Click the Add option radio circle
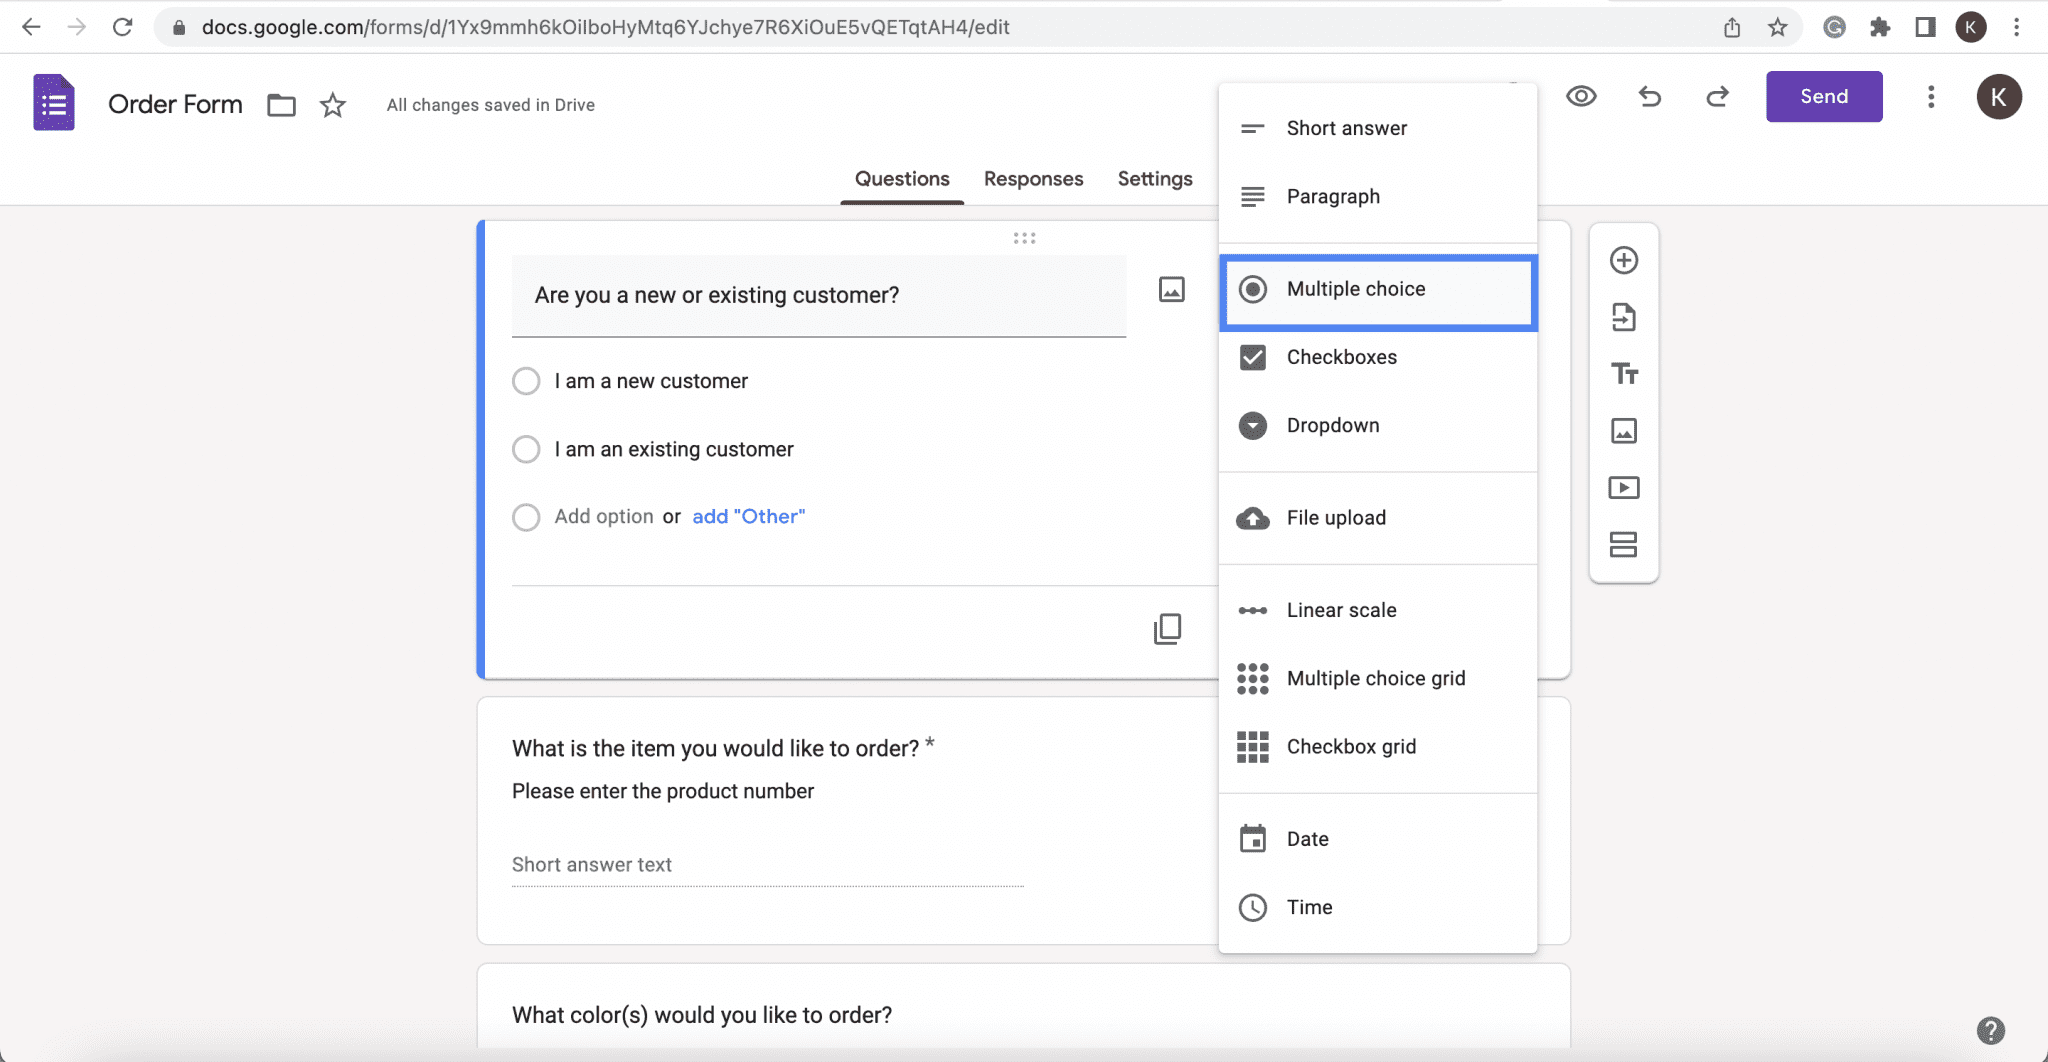Image resolution: width=2048 pixels, height=1062 pixels. point(526,517)
